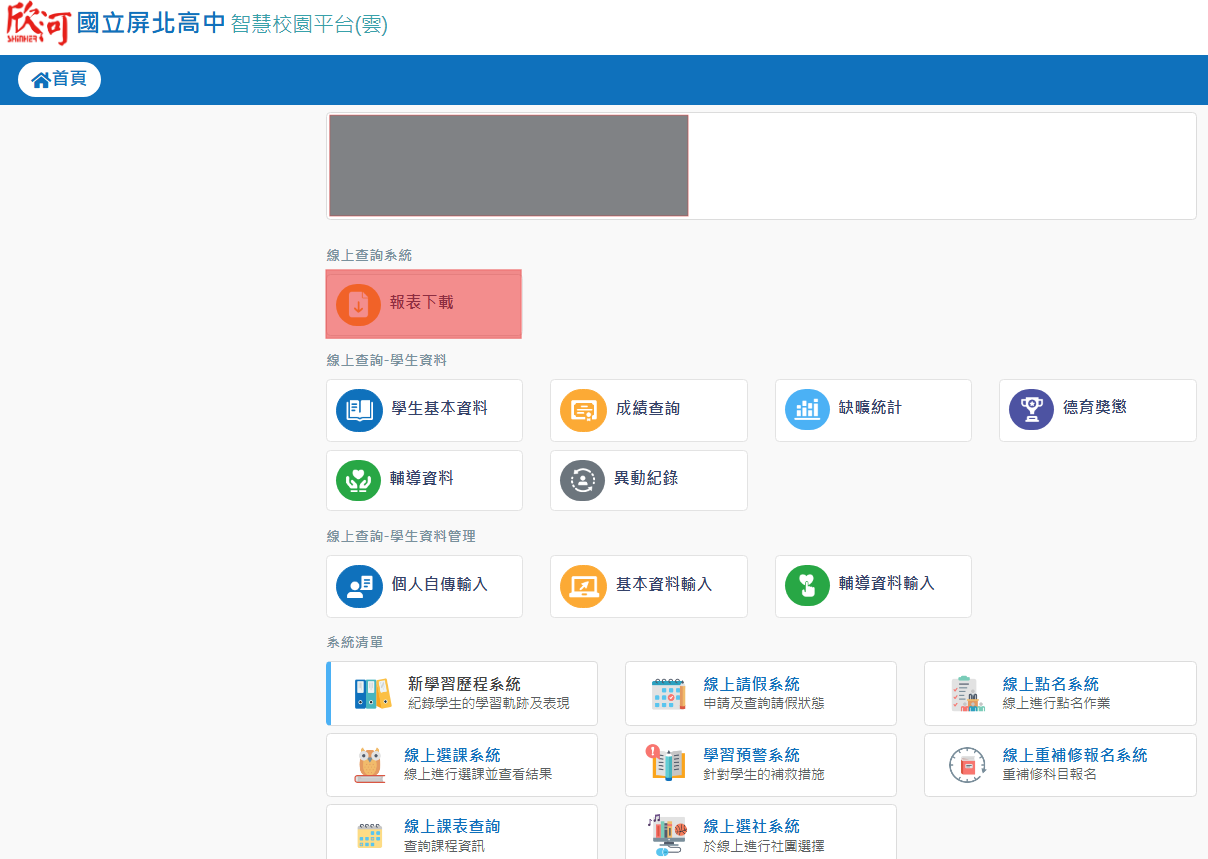Click the 學習預警系統 entry
Viewport: 1208px width, 859px height.
751,756
